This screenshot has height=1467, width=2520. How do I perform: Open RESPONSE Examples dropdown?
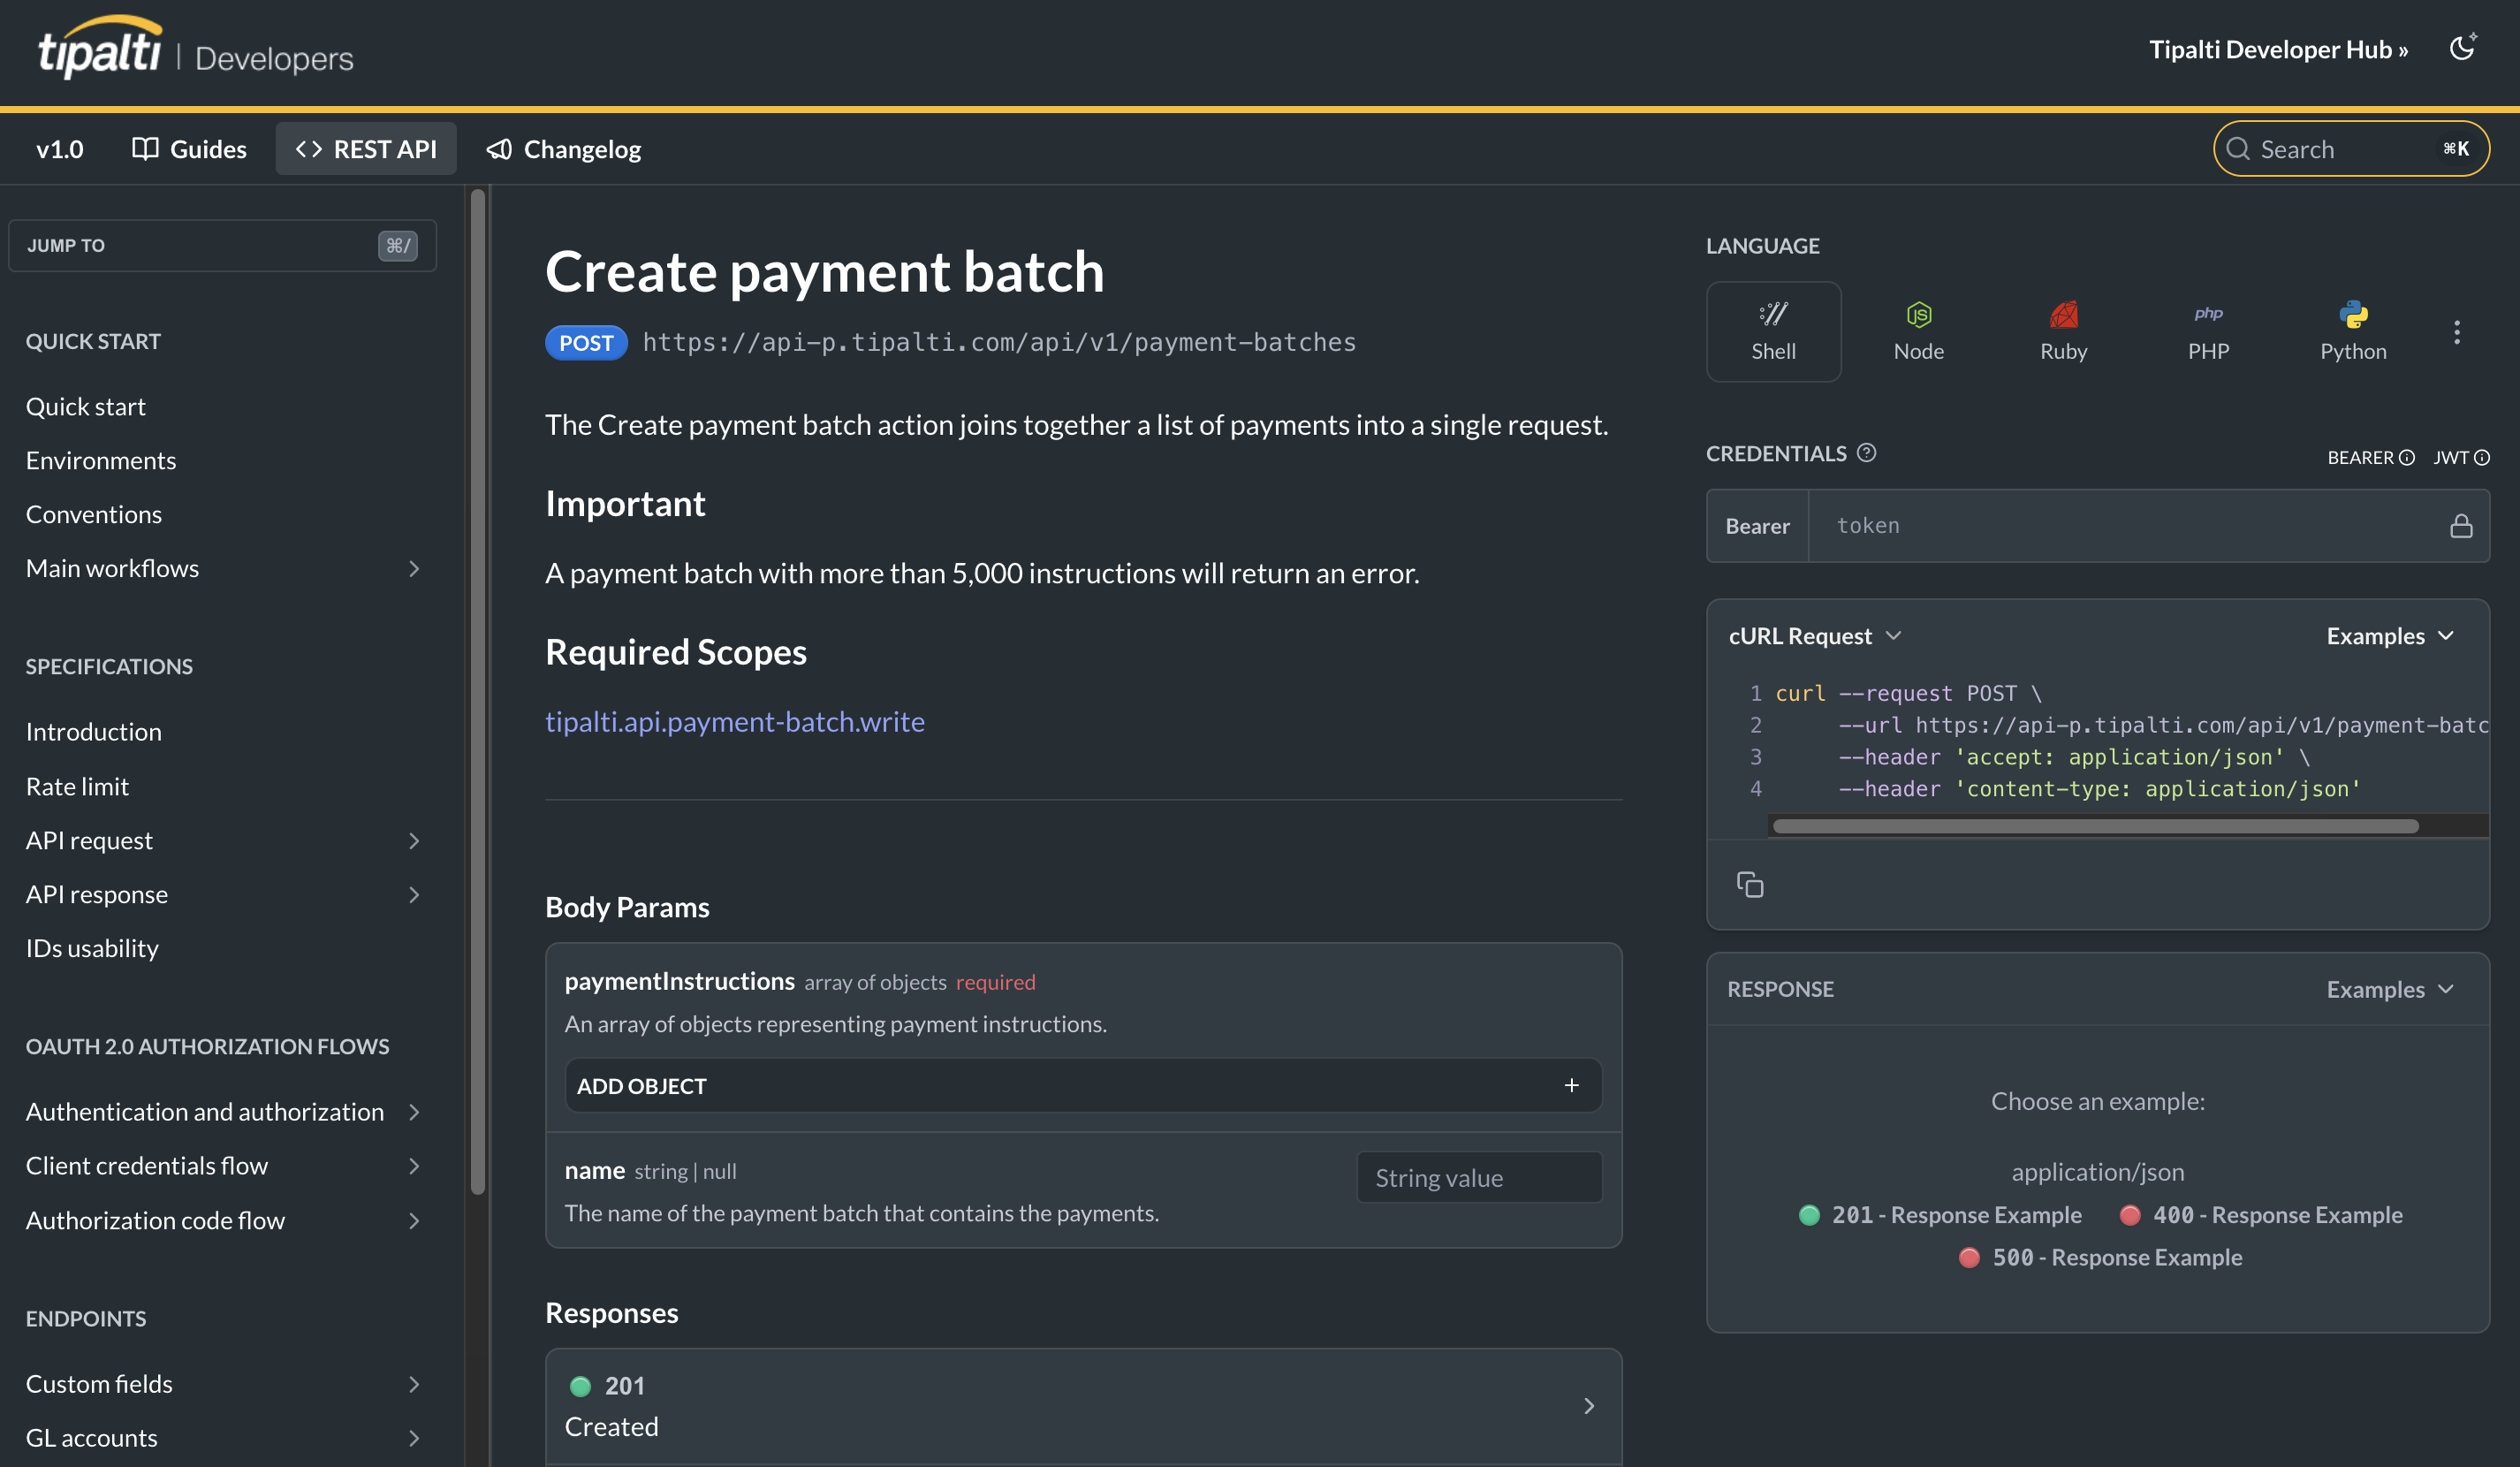click(2390, 989)
